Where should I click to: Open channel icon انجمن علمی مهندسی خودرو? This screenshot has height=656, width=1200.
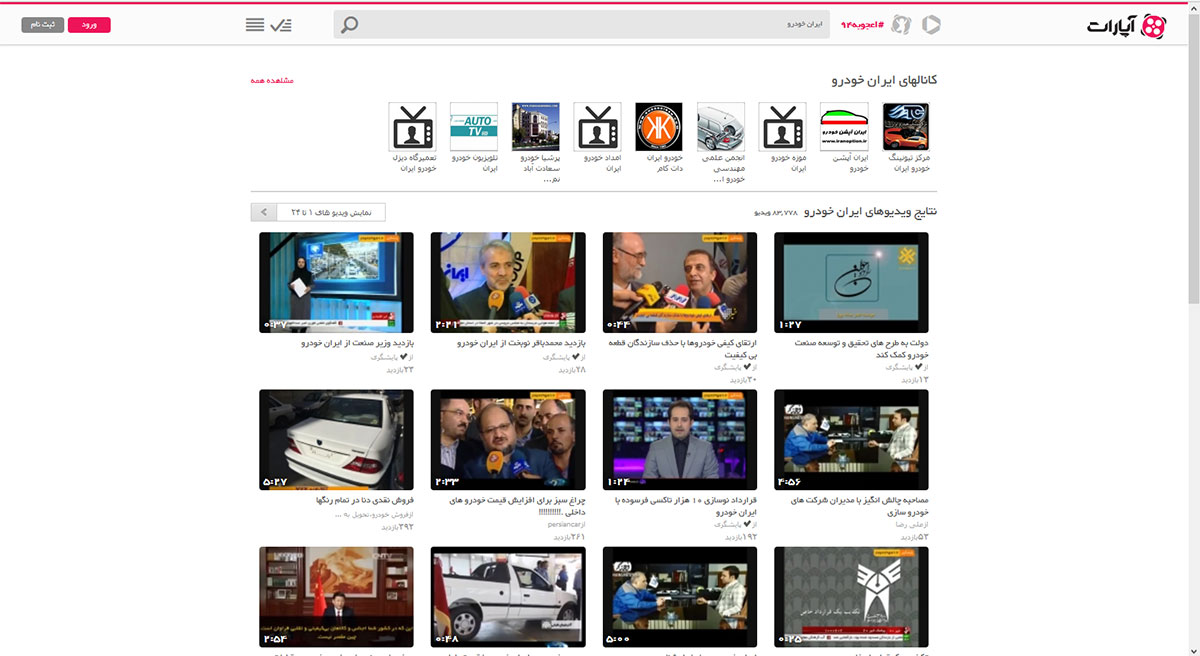point(720,127)
